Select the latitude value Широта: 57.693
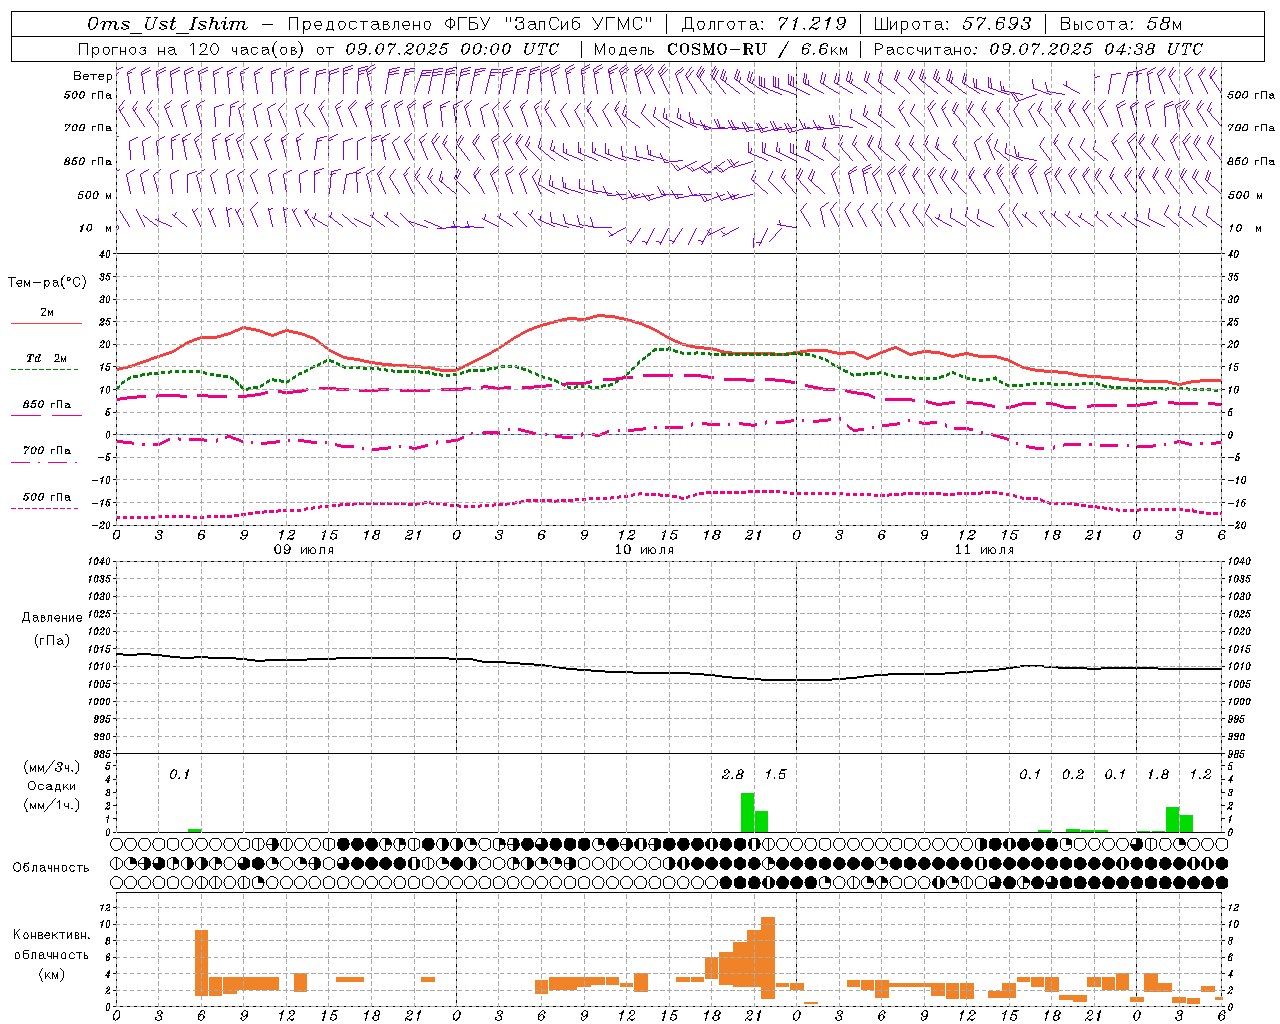This screenshot has width=1280, height=1024. click(x=955, y=24)
